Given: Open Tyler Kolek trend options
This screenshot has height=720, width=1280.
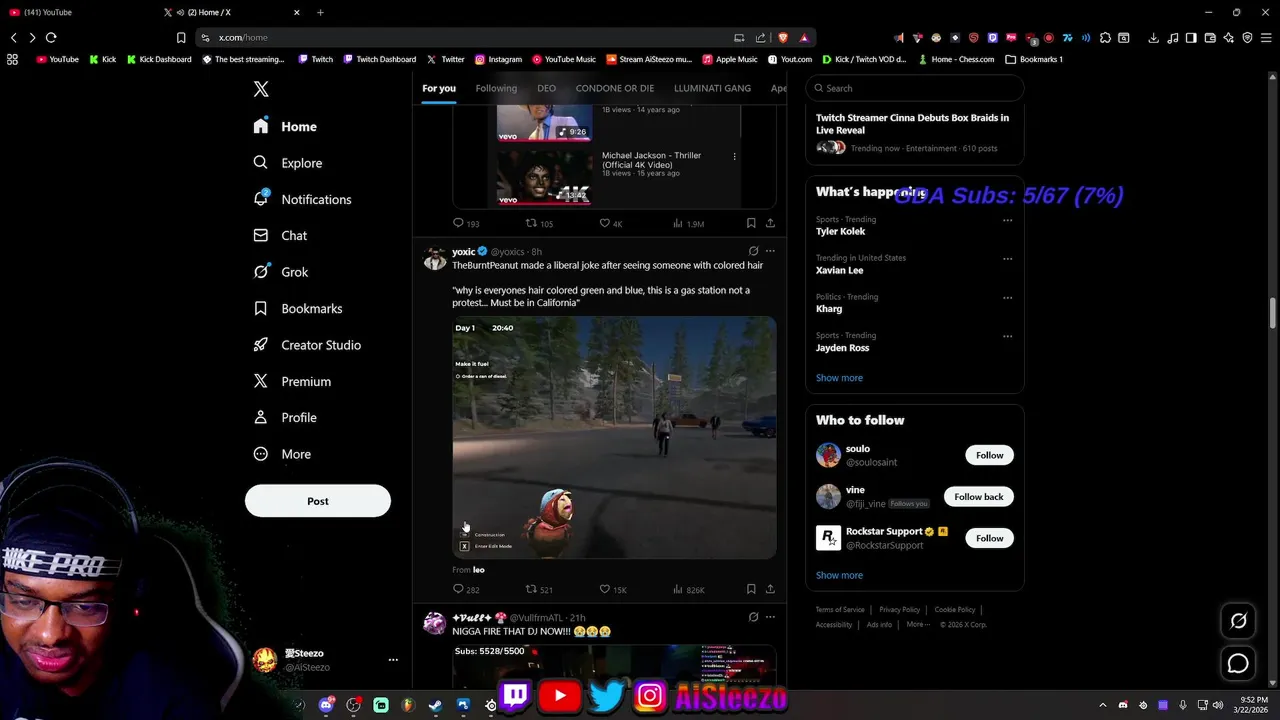Looking at the screenshot, I should (1007, 220).
